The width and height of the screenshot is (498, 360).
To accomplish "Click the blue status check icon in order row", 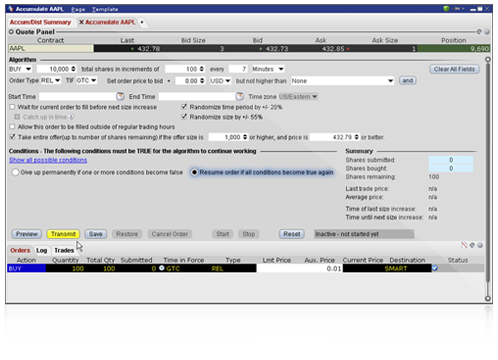I will [x=435, y=268].
